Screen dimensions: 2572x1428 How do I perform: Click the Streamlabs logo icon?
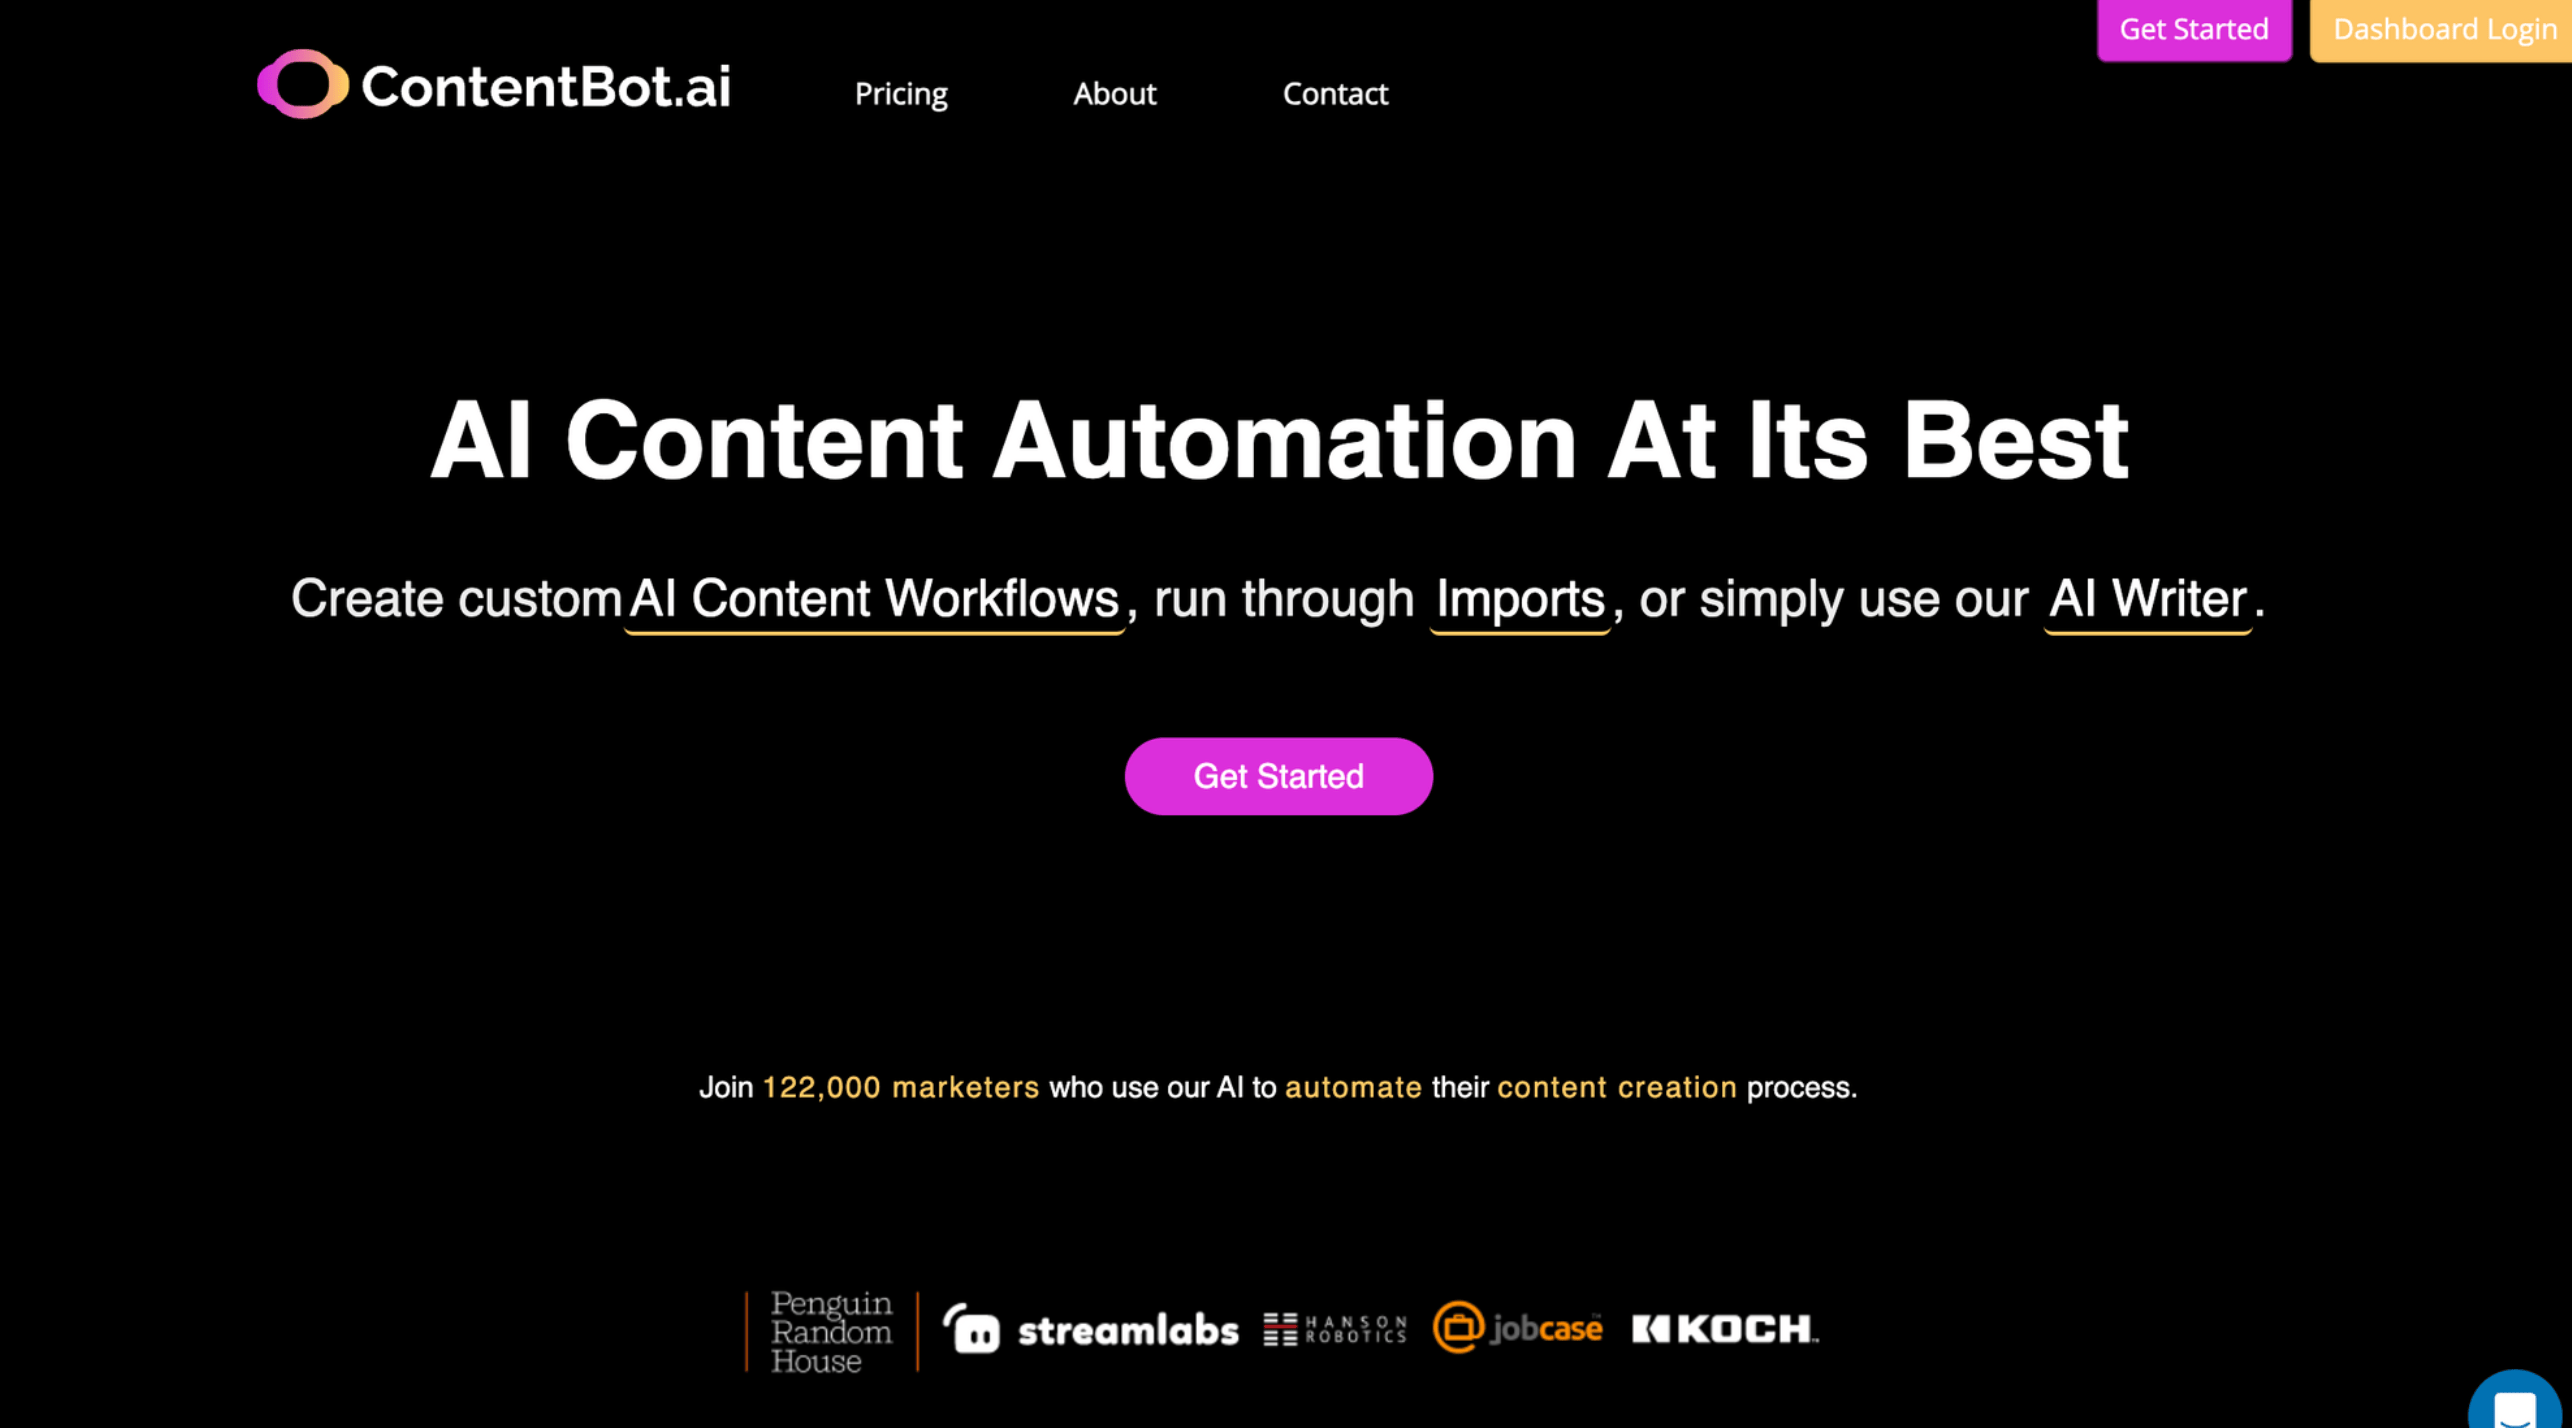[x=976, y=1328]
